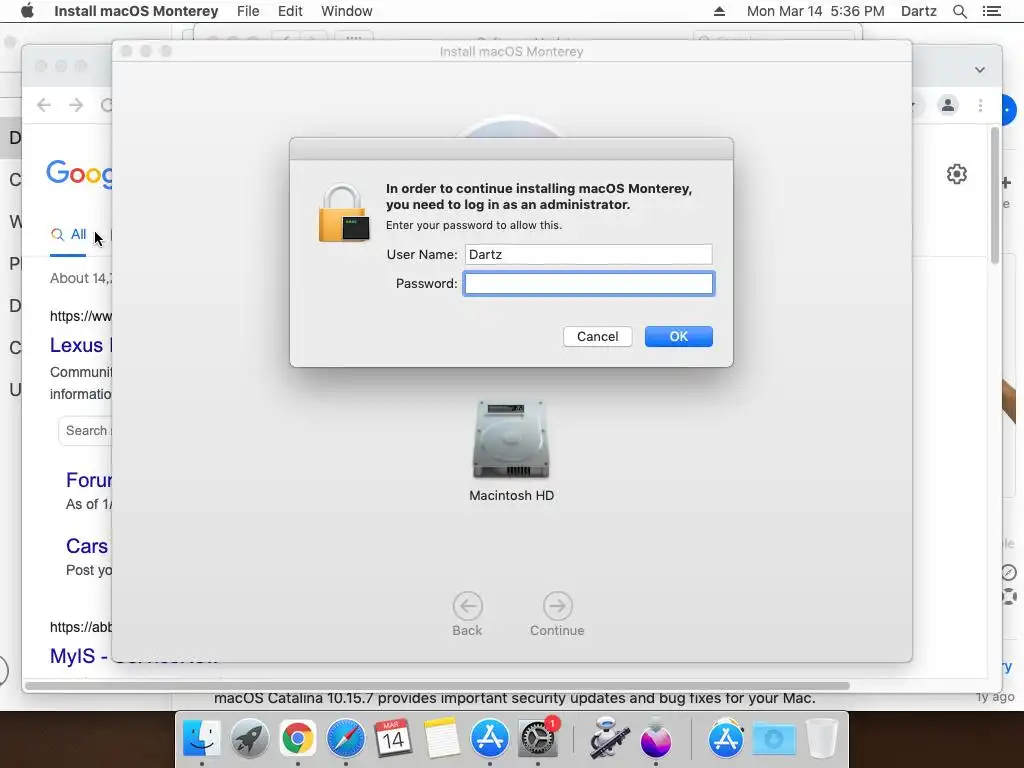Open Notes from the Dock
This screenshot has width=1024, height=768.
pos(441,739)
